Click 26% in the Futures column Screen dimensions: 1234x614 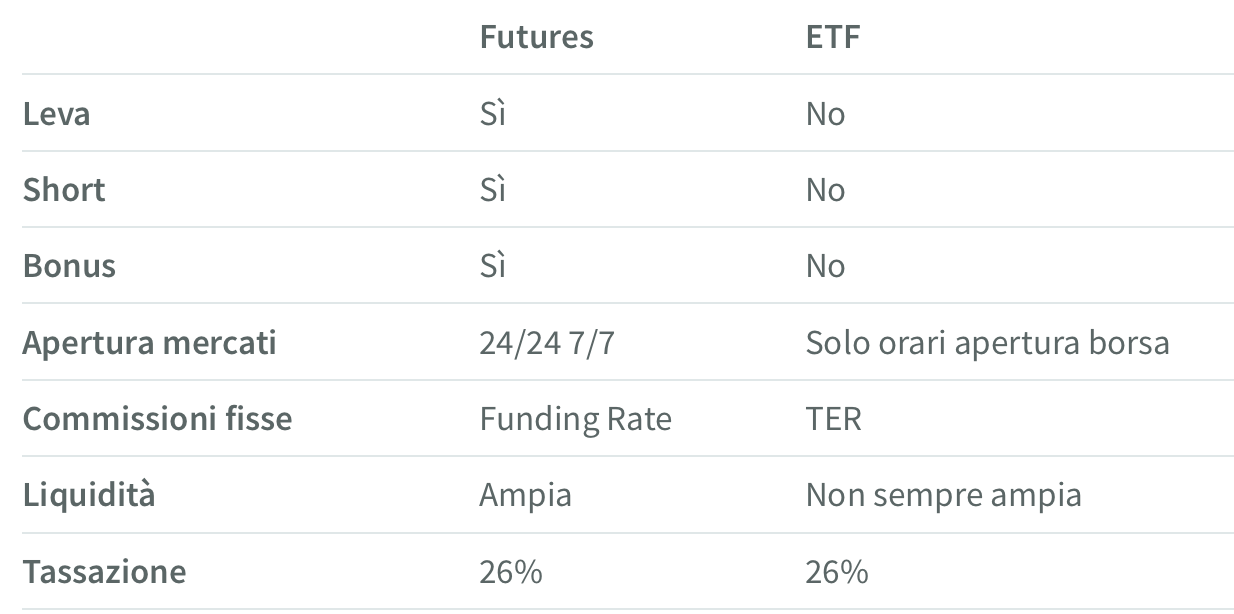[x=510, y=572]
